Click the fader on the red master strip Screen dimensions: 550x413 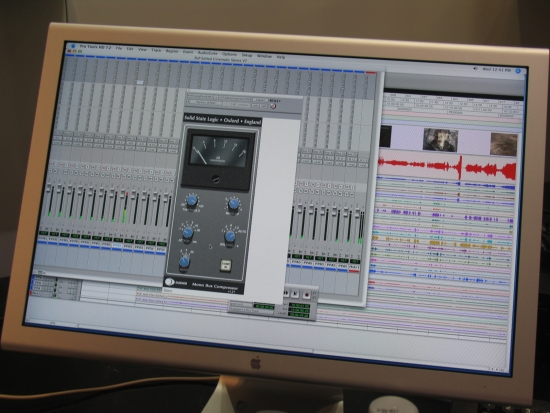(x=358, y=214)
